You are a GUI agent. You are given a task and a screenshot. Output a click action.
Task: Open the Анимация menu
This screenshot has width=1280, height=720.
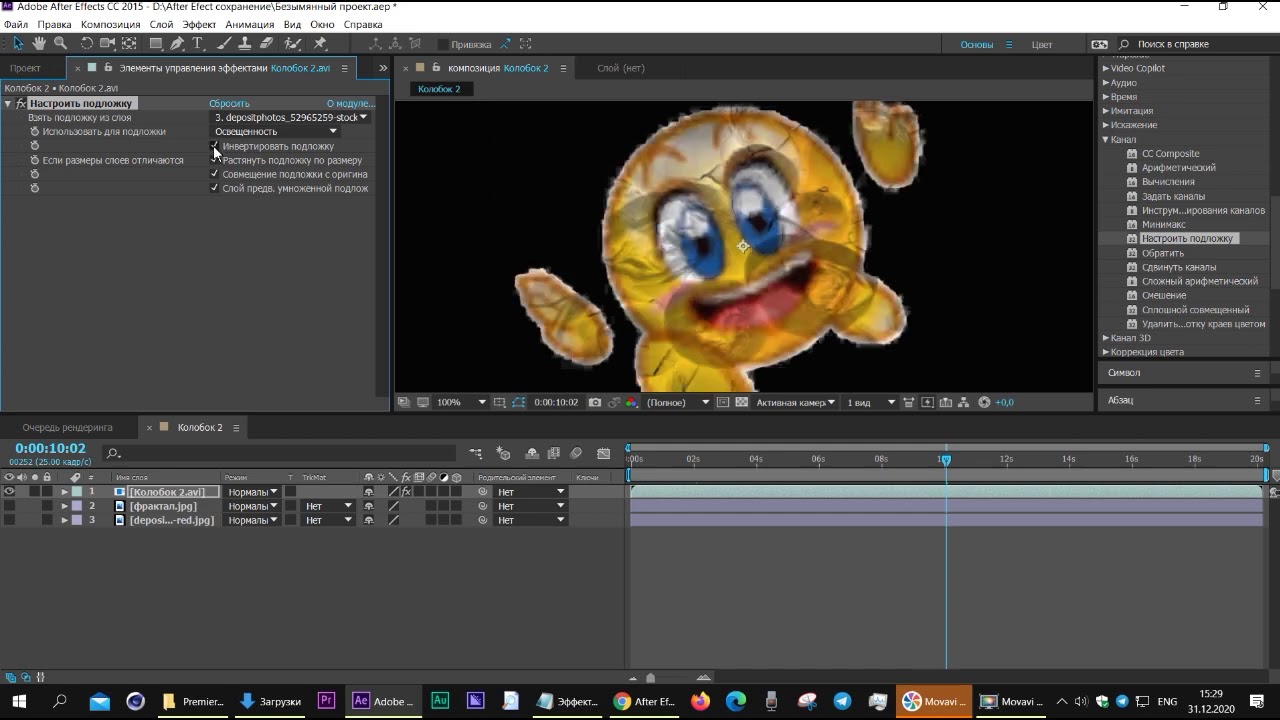(x=249, y=24)
